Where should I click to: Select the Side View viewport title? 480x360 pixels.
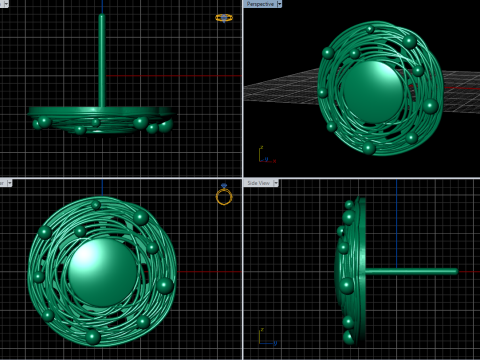pyautogui.click(x=258, y=183)
